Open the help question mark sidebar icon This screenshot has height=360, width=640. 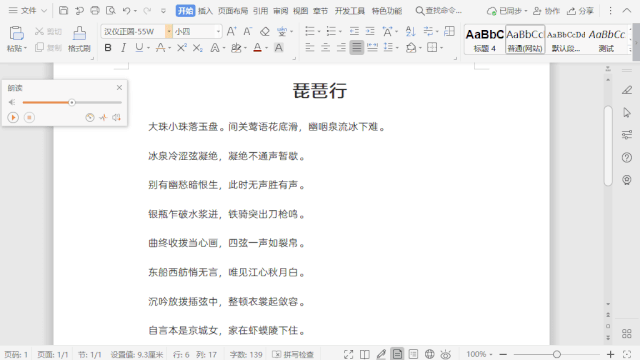click(627, 157)
